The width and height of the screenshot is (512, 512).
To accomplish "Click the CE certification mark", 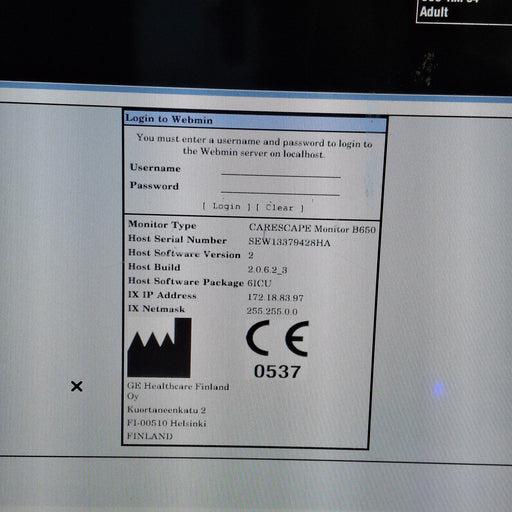I will 277,338.
